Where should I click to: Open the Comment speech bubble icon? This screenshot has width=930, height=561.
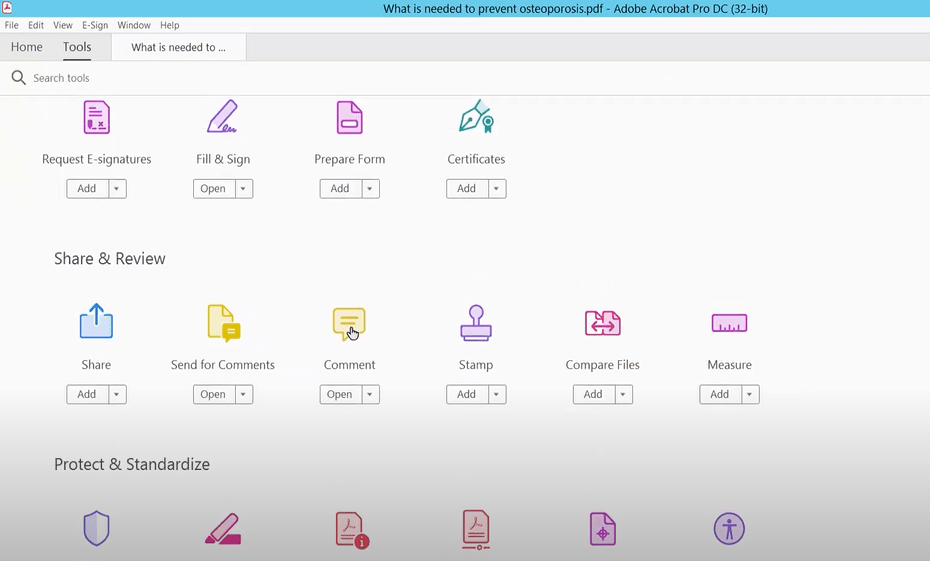pos(349,323)
